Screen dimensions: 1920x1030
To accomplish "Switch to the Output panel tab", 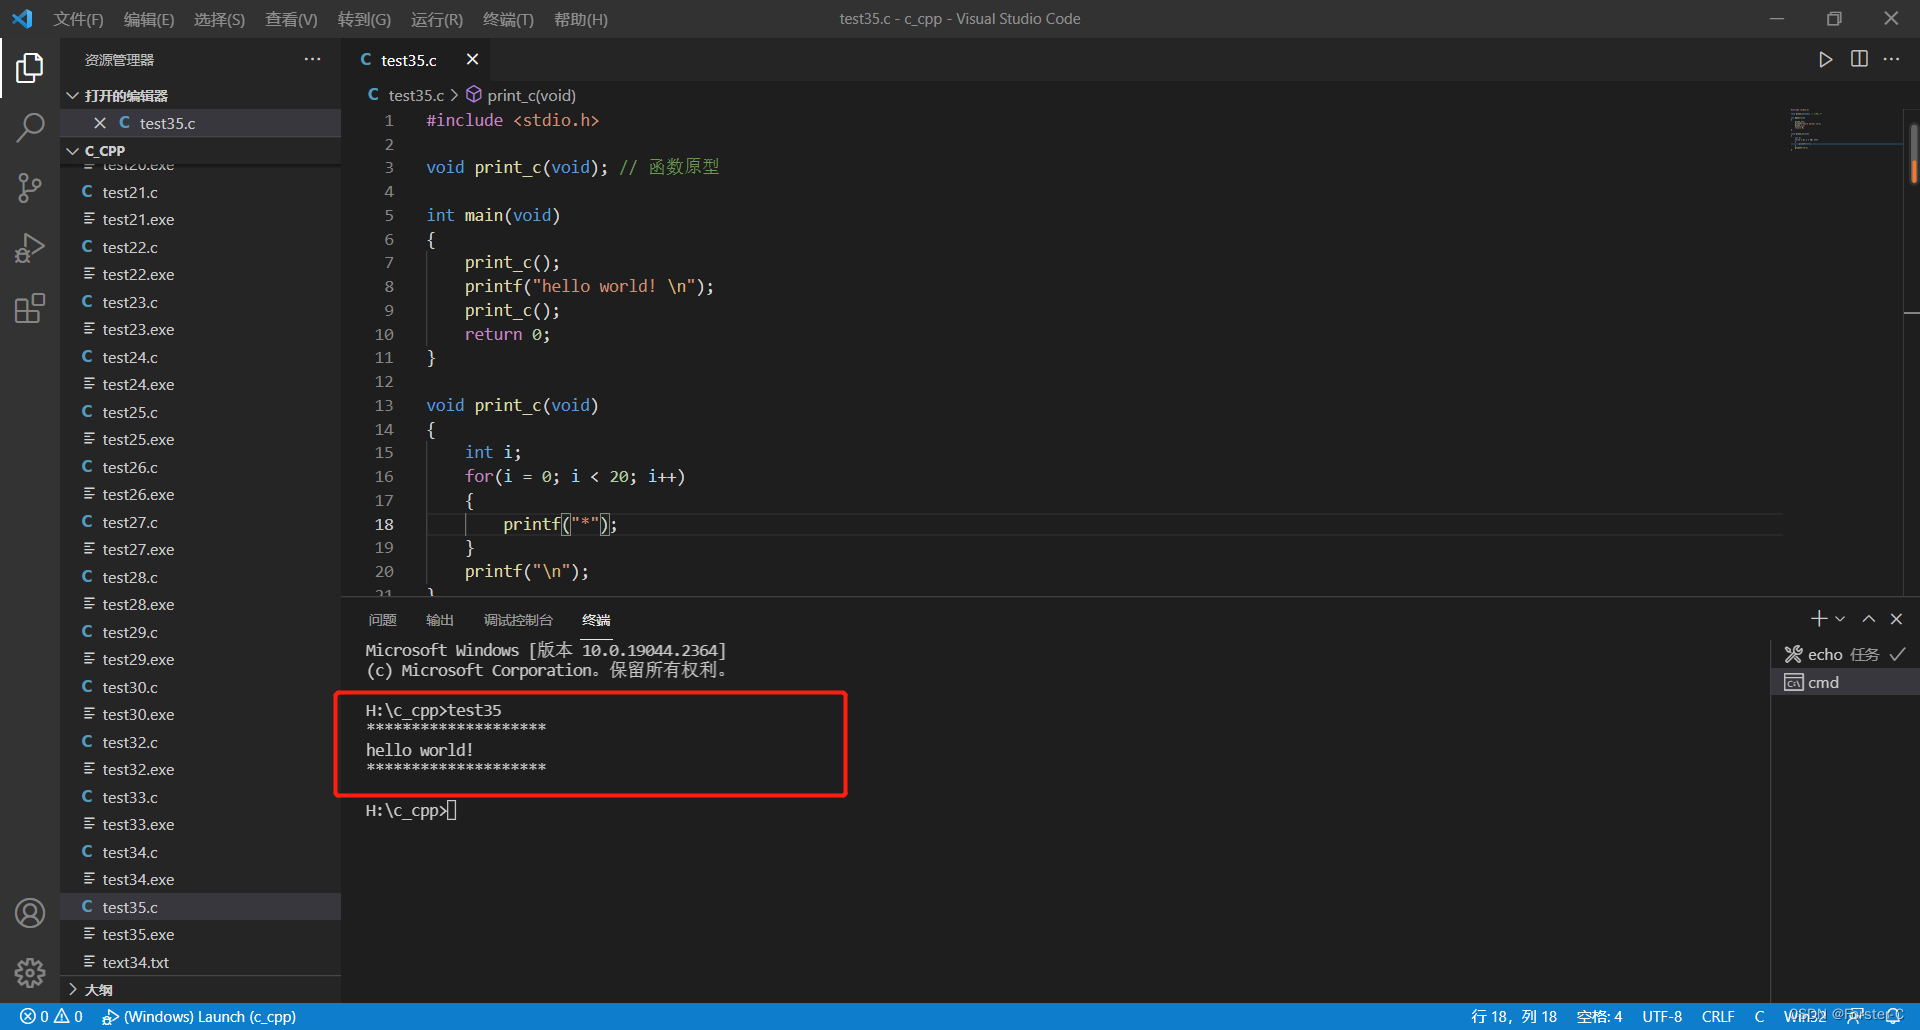I will coord(440,620).
